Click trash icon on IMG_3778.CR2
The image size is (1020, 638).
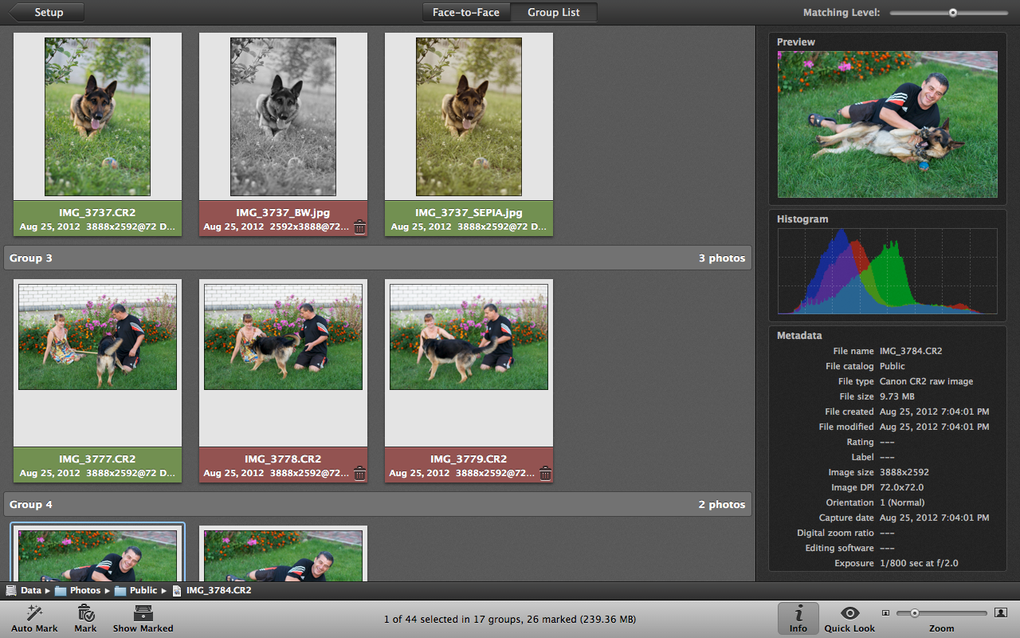point(360,473)
